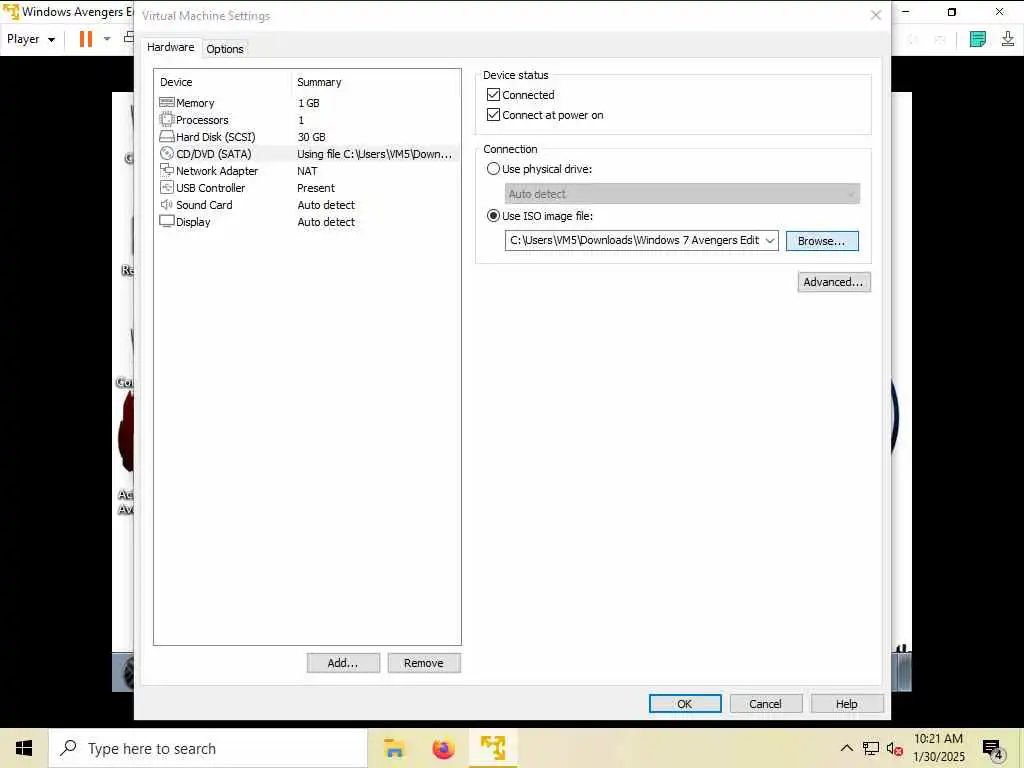
Task: Open the notes icon in Player toolbar
Action: coord(978,39)
